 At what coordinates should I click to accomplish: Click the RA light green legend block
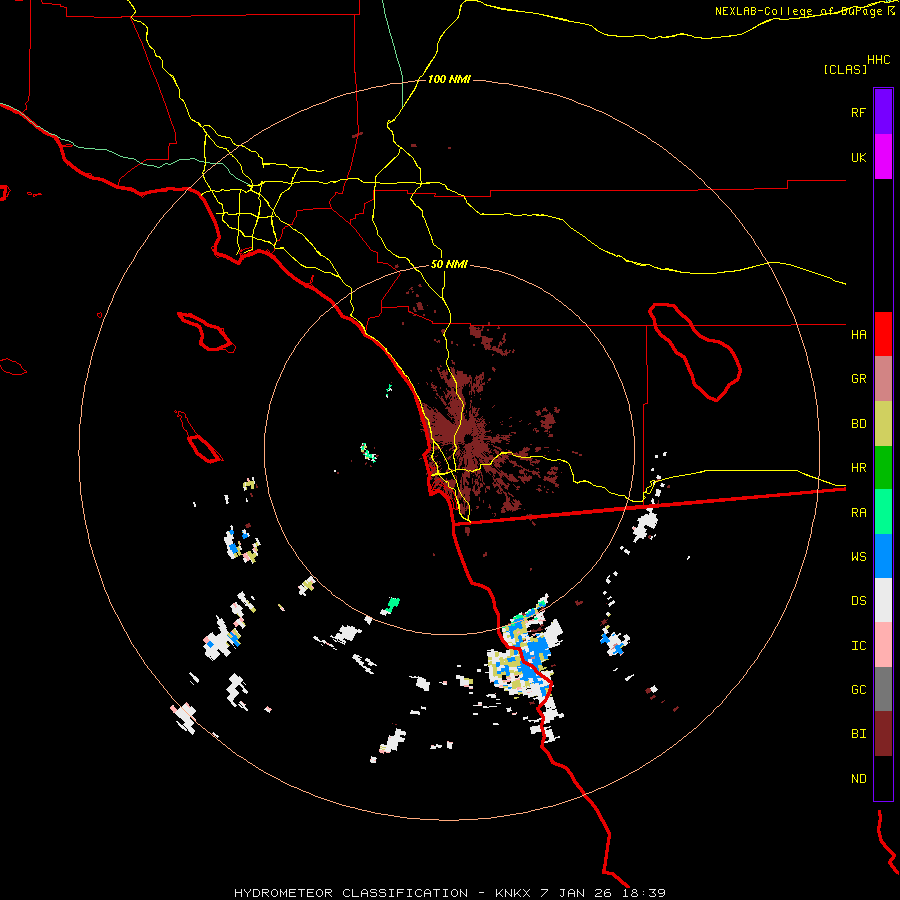pyautogui.click(x=883, y=512)
